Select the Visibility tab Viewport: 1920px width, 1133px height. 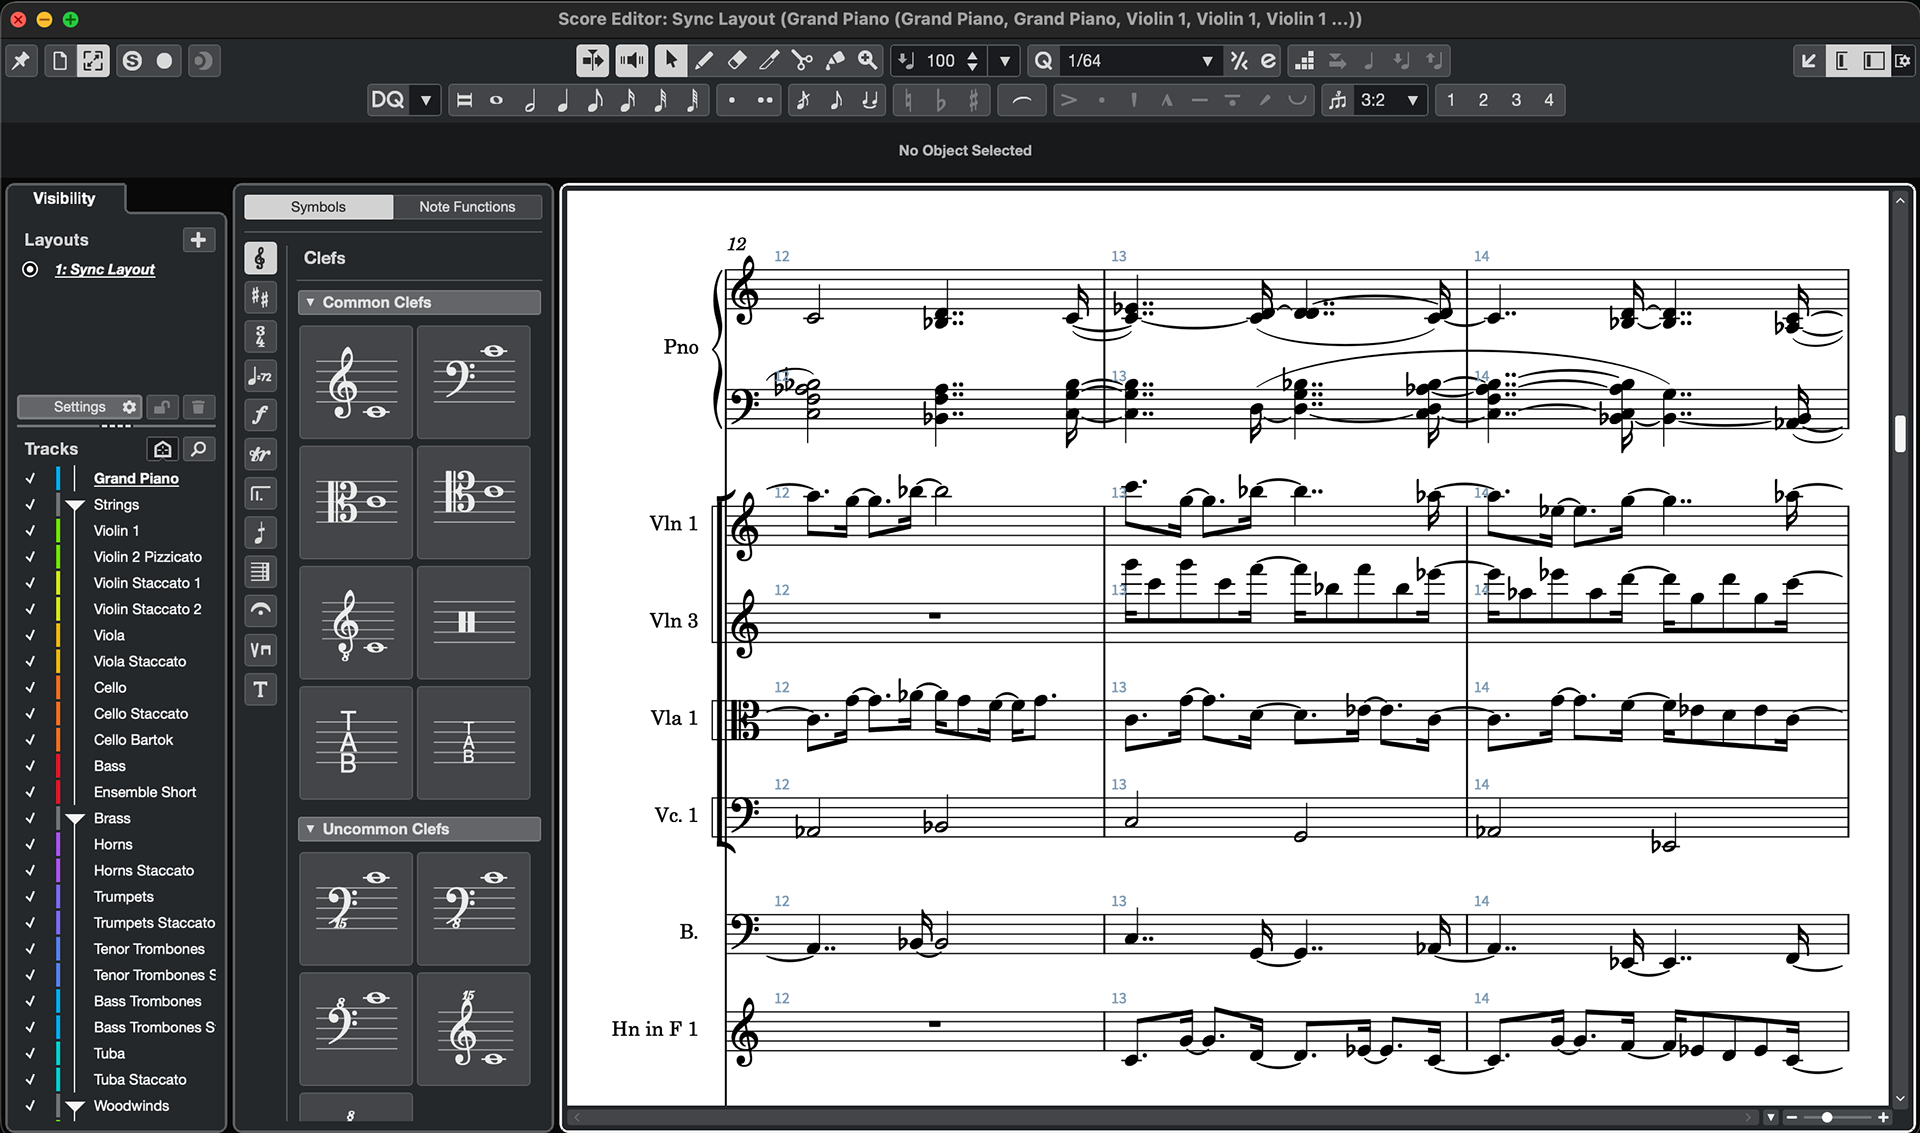64,198
